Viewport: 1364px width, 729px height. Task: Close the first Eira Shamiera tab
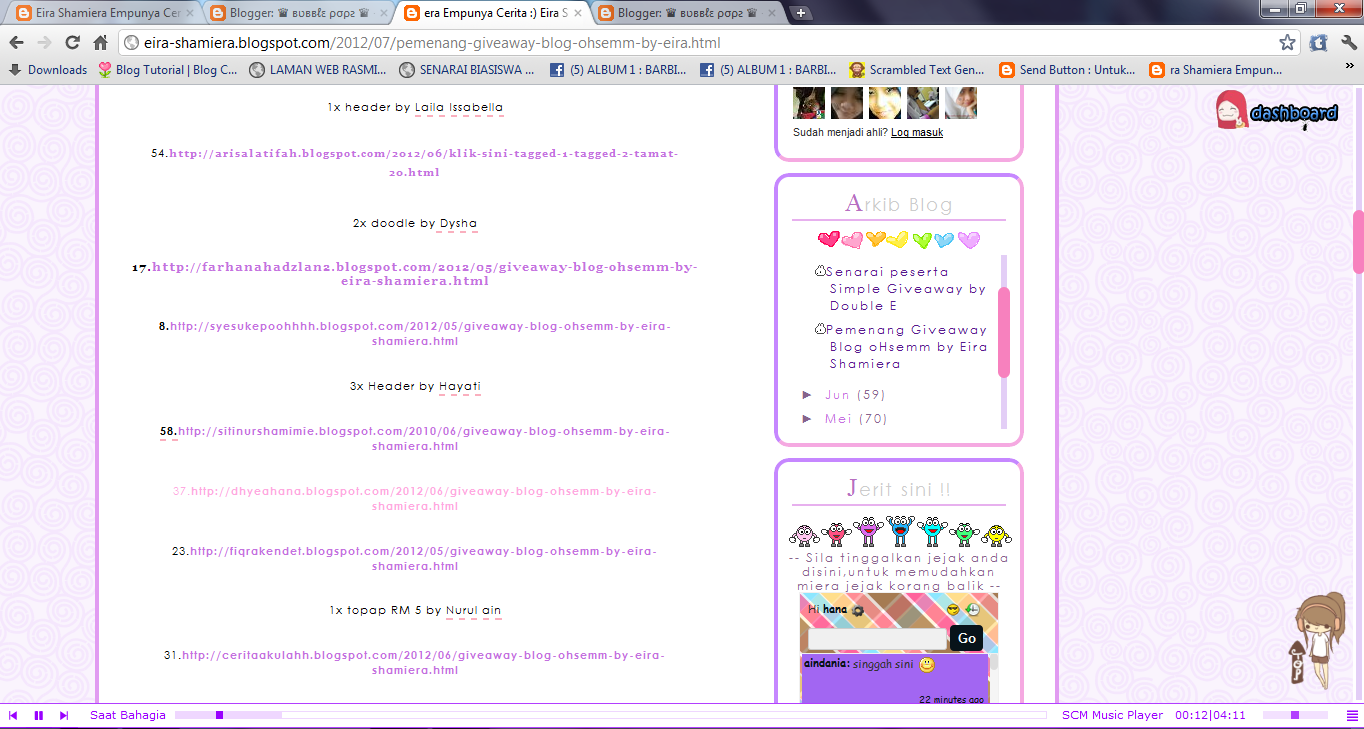pyautogui.click(x=189, y=14)
